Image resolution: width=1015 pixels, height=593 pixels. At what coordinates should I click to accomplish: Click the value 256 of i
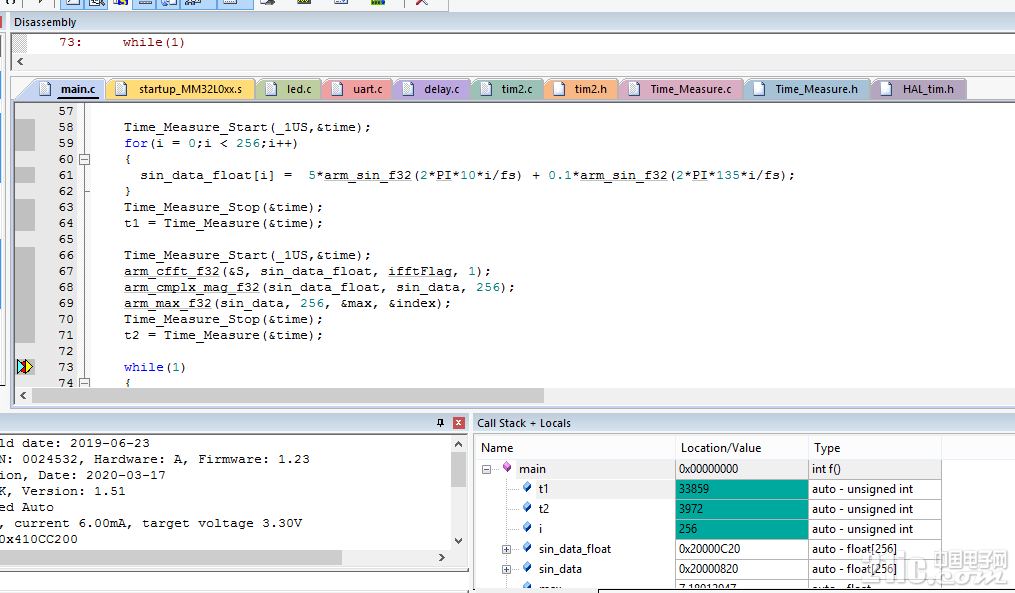click(687, 529)
